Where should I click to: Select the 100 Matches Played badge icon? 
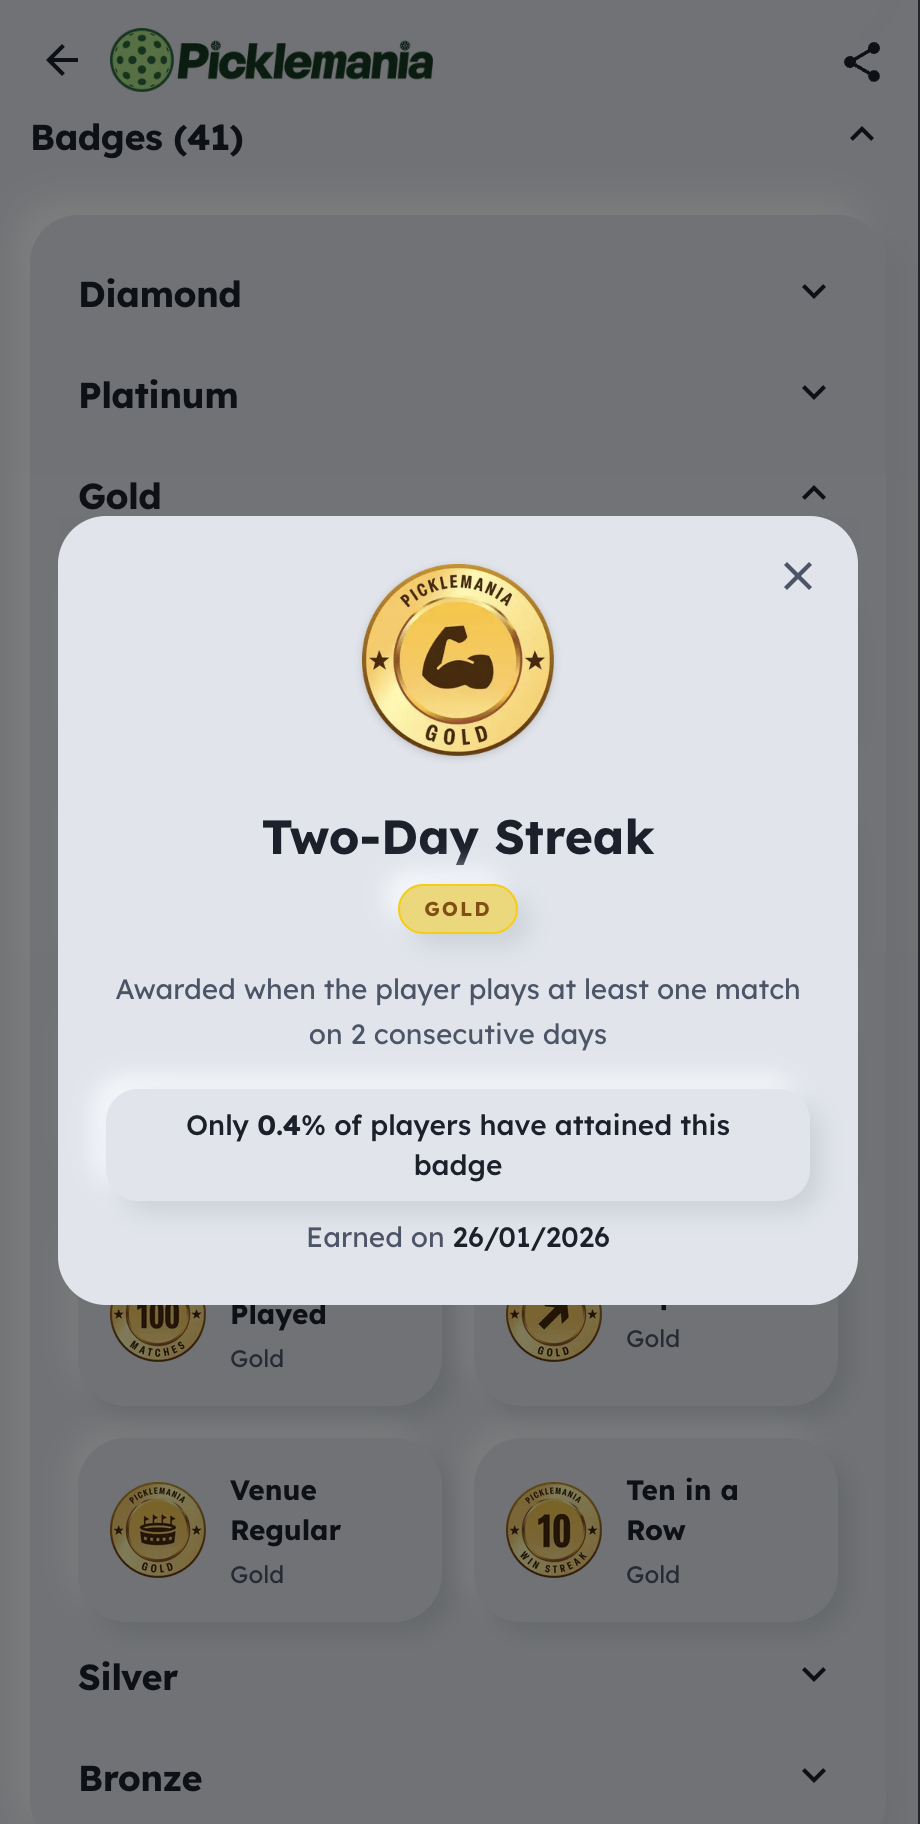click(158, 1320)
